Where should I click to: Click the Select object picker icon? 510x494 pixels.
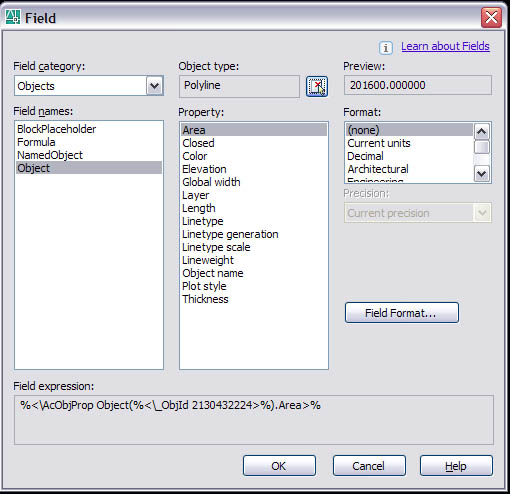(317, 86)
